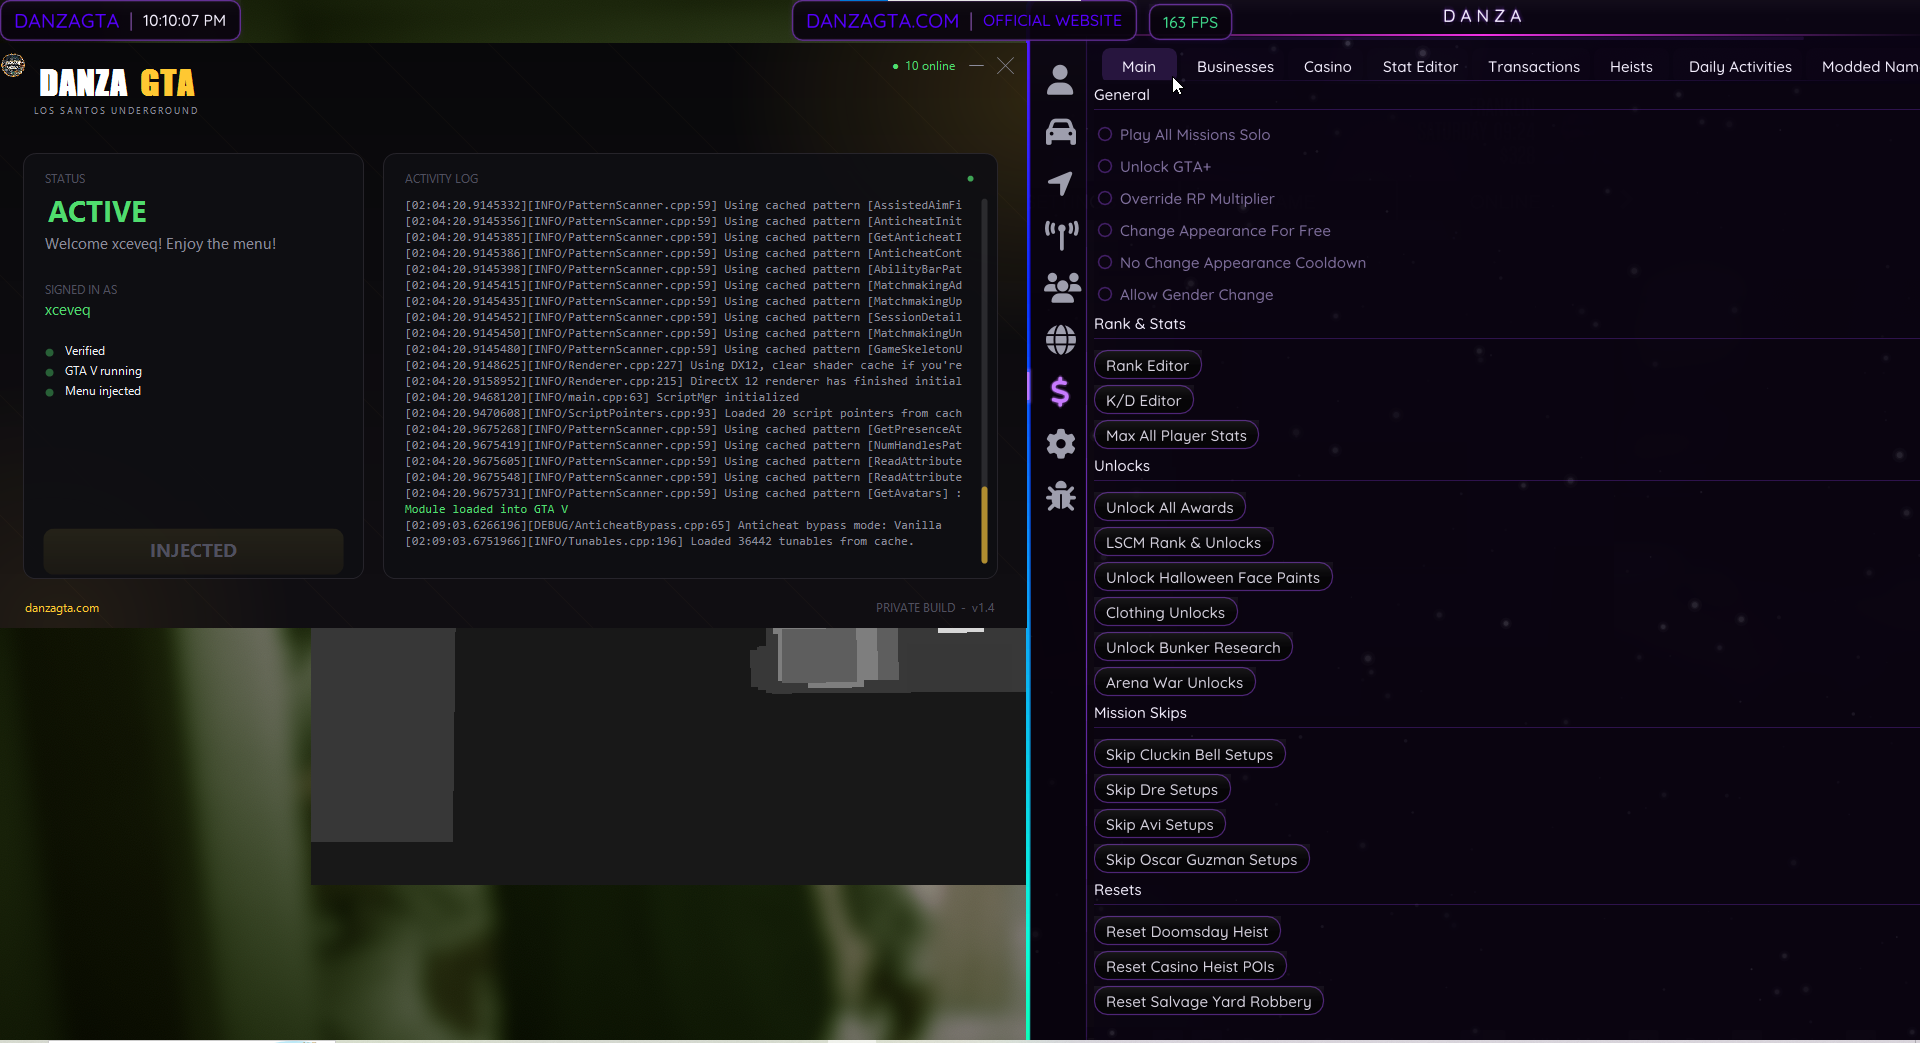
Task: Open the Debug bug sidebar section
Action: [x=1060, y=496]
